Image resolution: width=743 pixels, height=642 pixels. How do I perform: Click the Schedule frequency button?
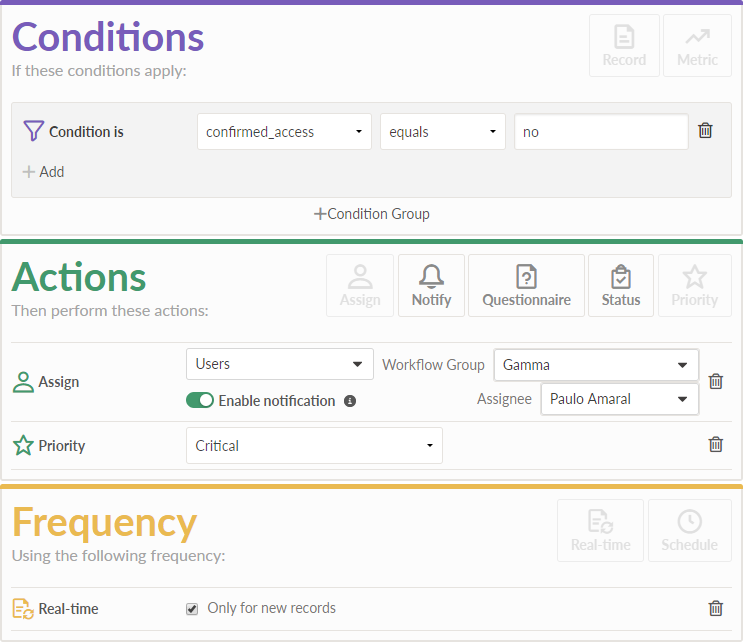[689, 530]
